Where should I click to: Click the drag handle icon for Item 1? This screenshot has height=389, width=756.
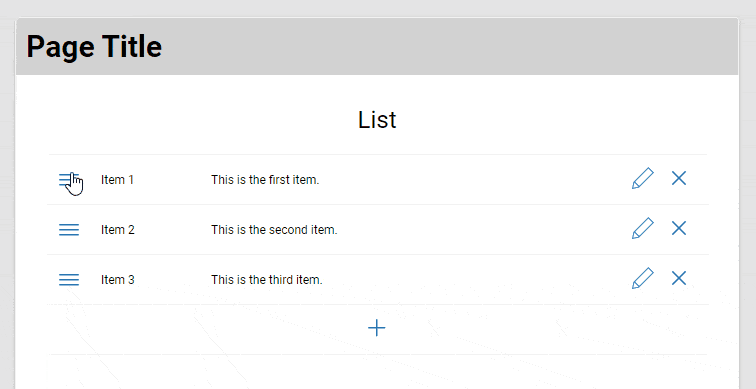pos(69,180)
